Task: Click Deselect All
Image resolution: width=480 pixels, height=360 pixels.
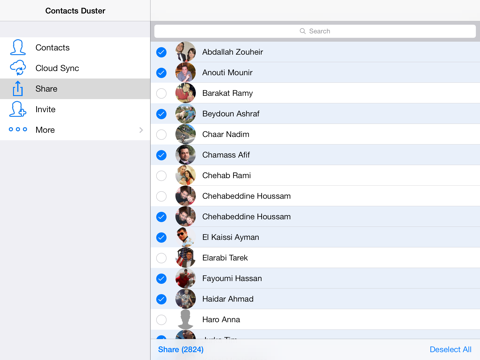Action: (x=450, y=349)
